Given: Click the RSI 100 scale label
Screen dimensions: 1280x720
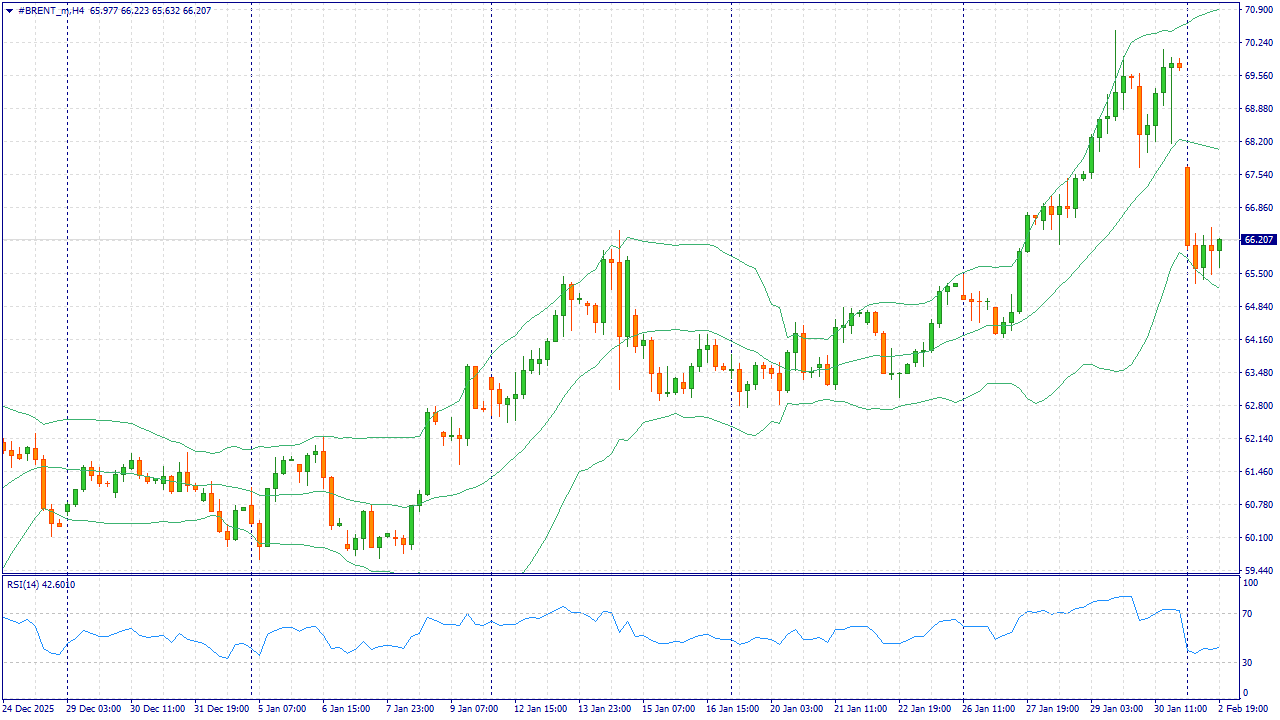Looking at the screenshot, I should coord(1251,581).
